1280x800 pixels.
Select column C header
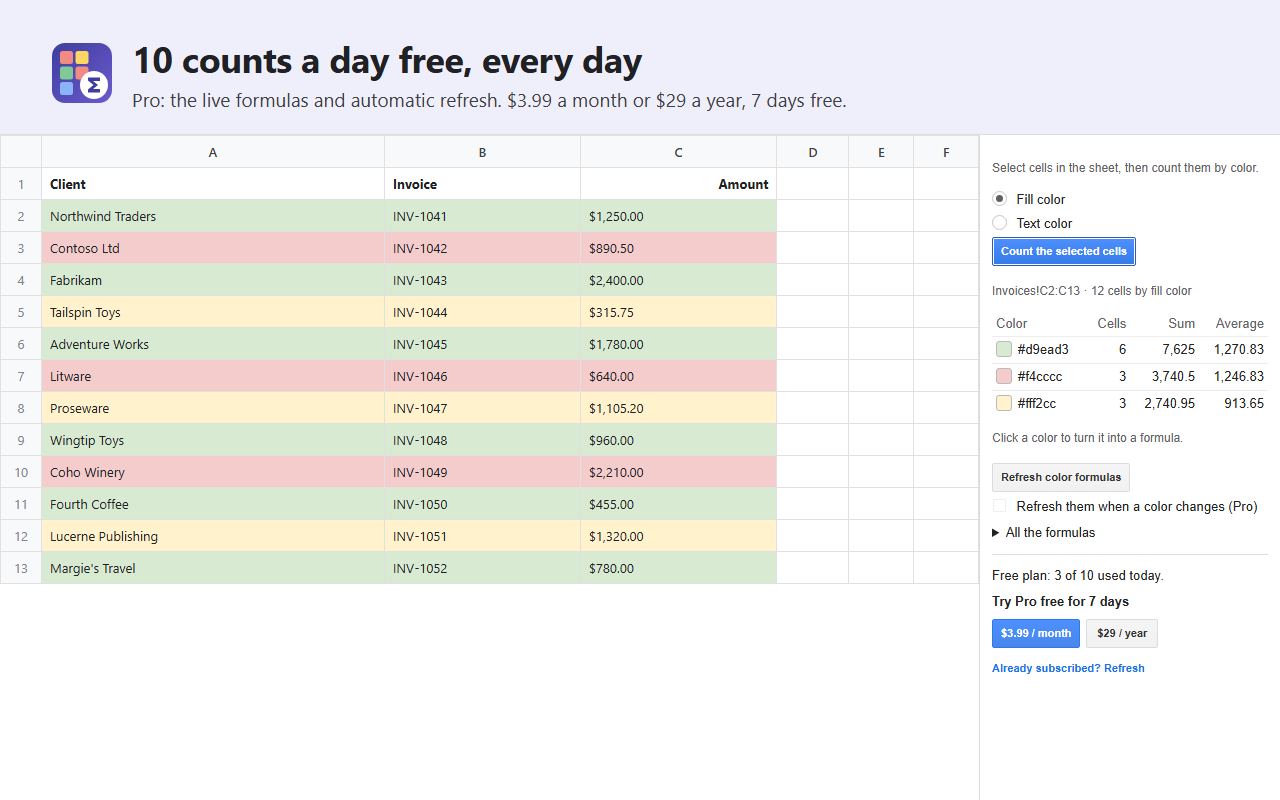pos(679,152)
